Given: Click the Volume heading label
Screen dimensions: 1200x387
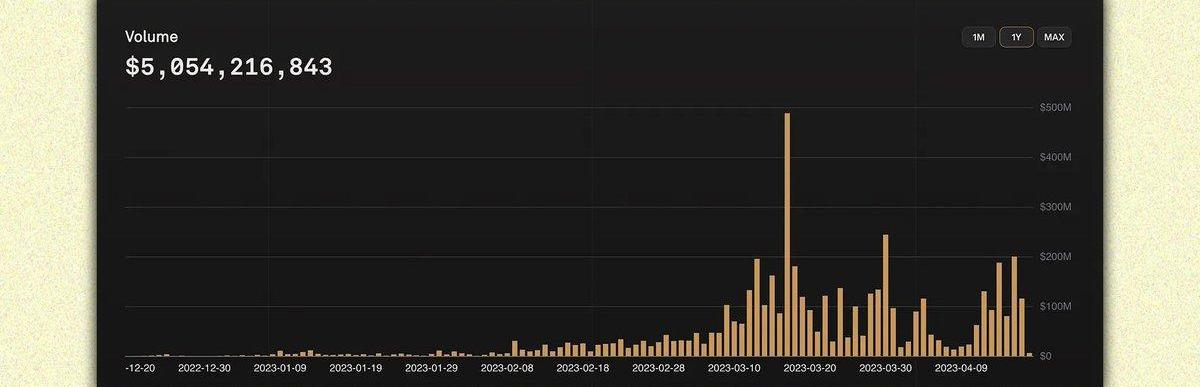Looking at the screenshot, I should pos(151,37).
